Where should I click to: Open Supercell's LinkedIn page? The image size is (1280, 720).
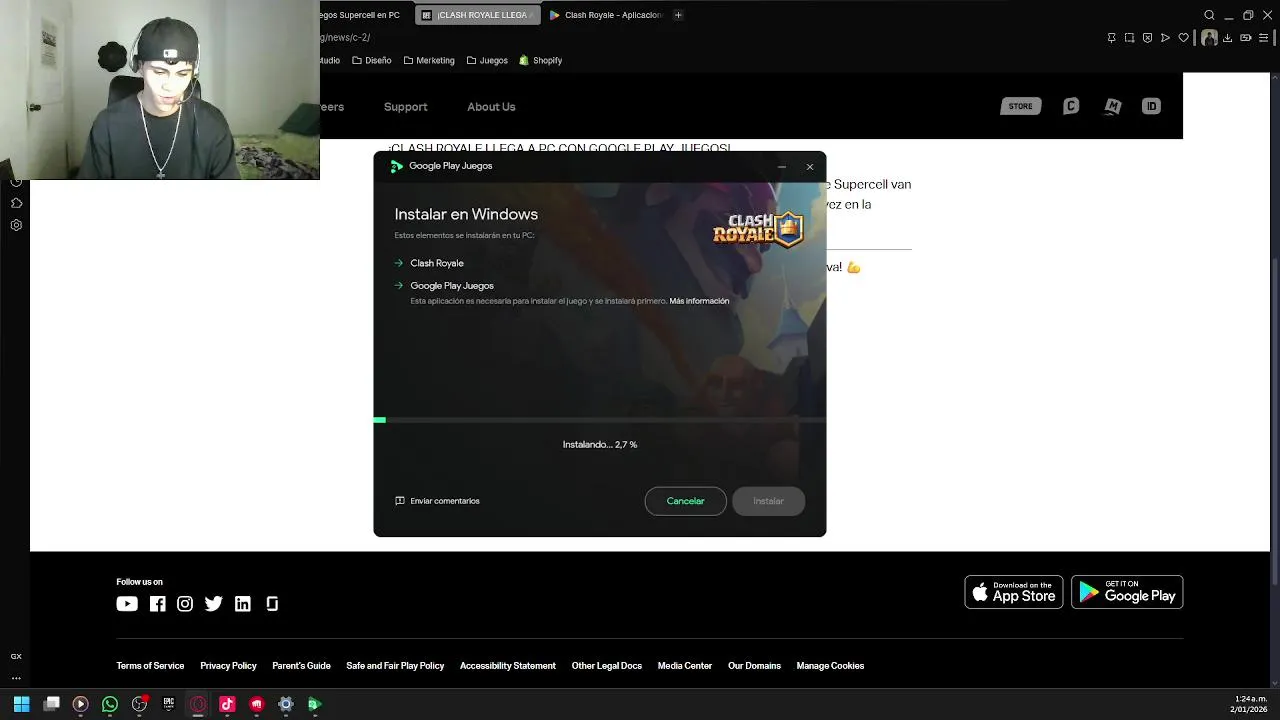tap(243, 604)
